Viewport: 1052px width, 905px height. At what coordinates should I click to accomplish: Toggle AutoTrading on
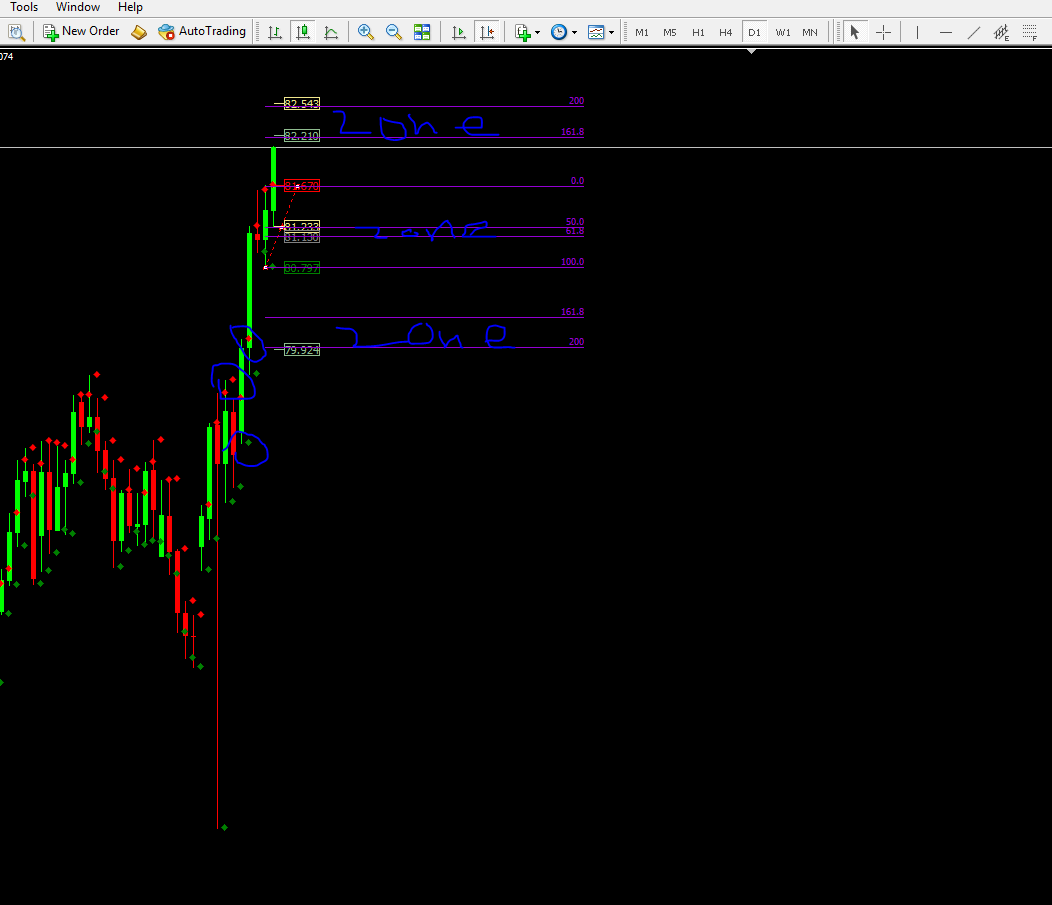point(202,31)
